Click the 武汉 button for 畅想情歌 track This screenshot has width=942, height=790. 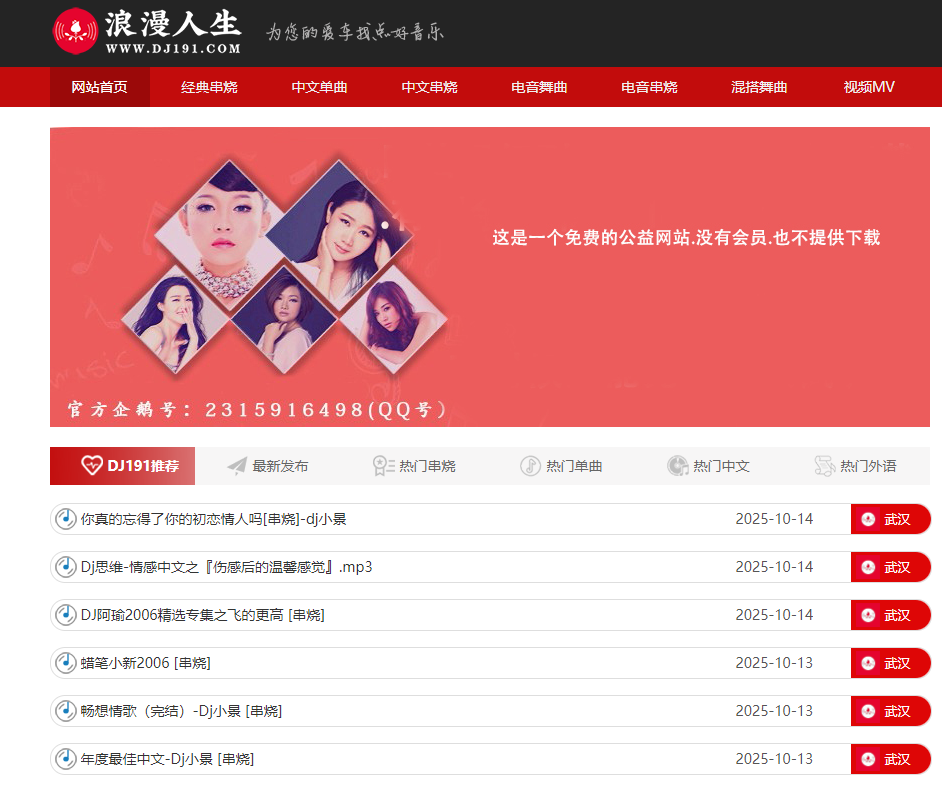coord(889,711)
